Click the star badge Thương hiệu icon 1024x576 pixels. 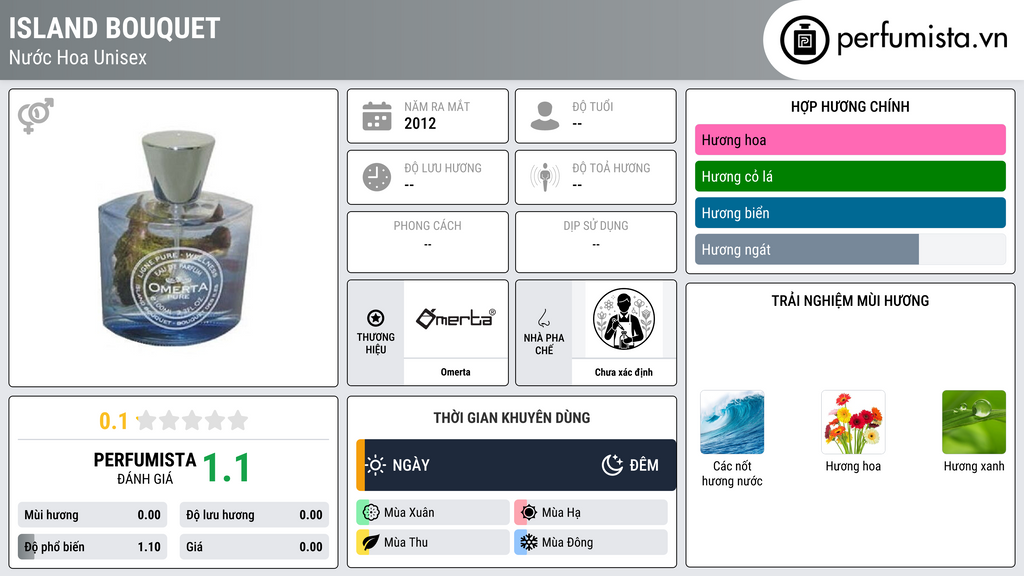[376, 318]
